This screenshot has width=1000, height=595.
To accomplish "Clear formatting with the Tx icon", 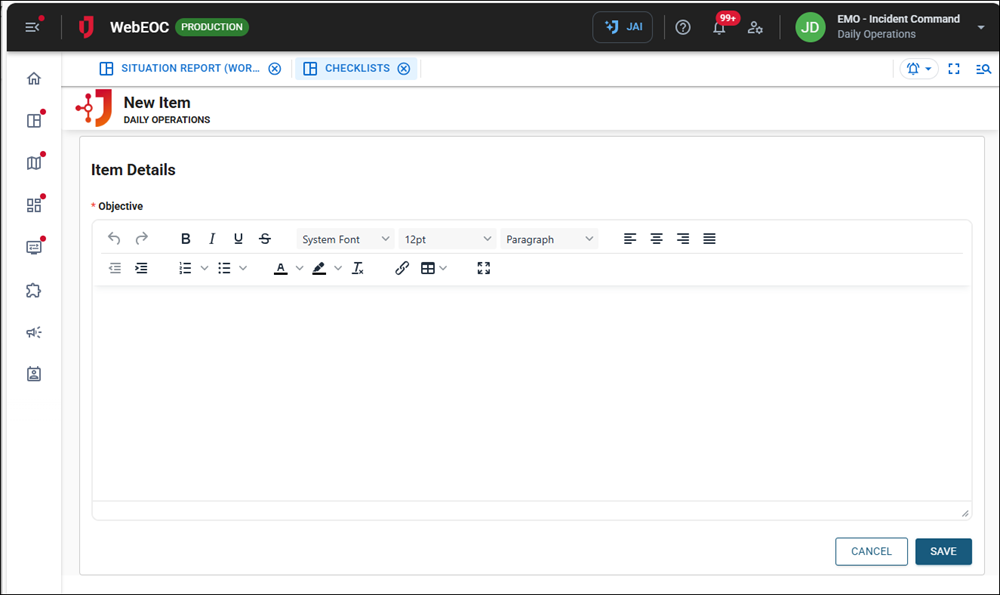I will 357,268.
